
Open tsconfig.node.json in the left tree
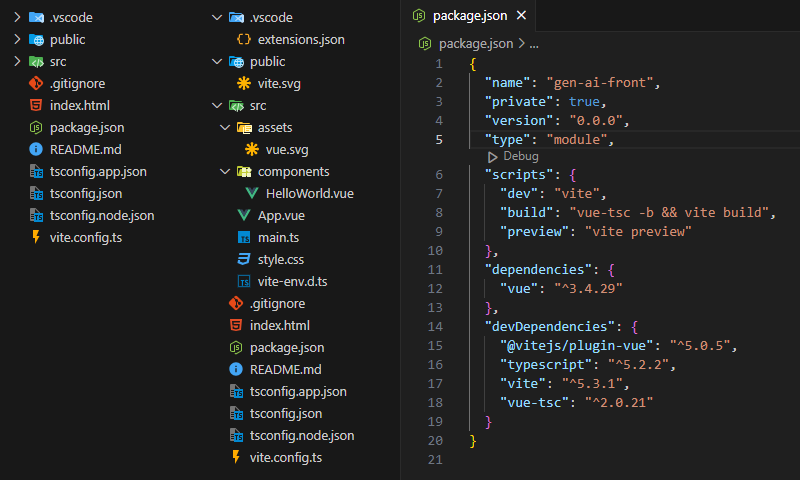click(x=102, y=215)
